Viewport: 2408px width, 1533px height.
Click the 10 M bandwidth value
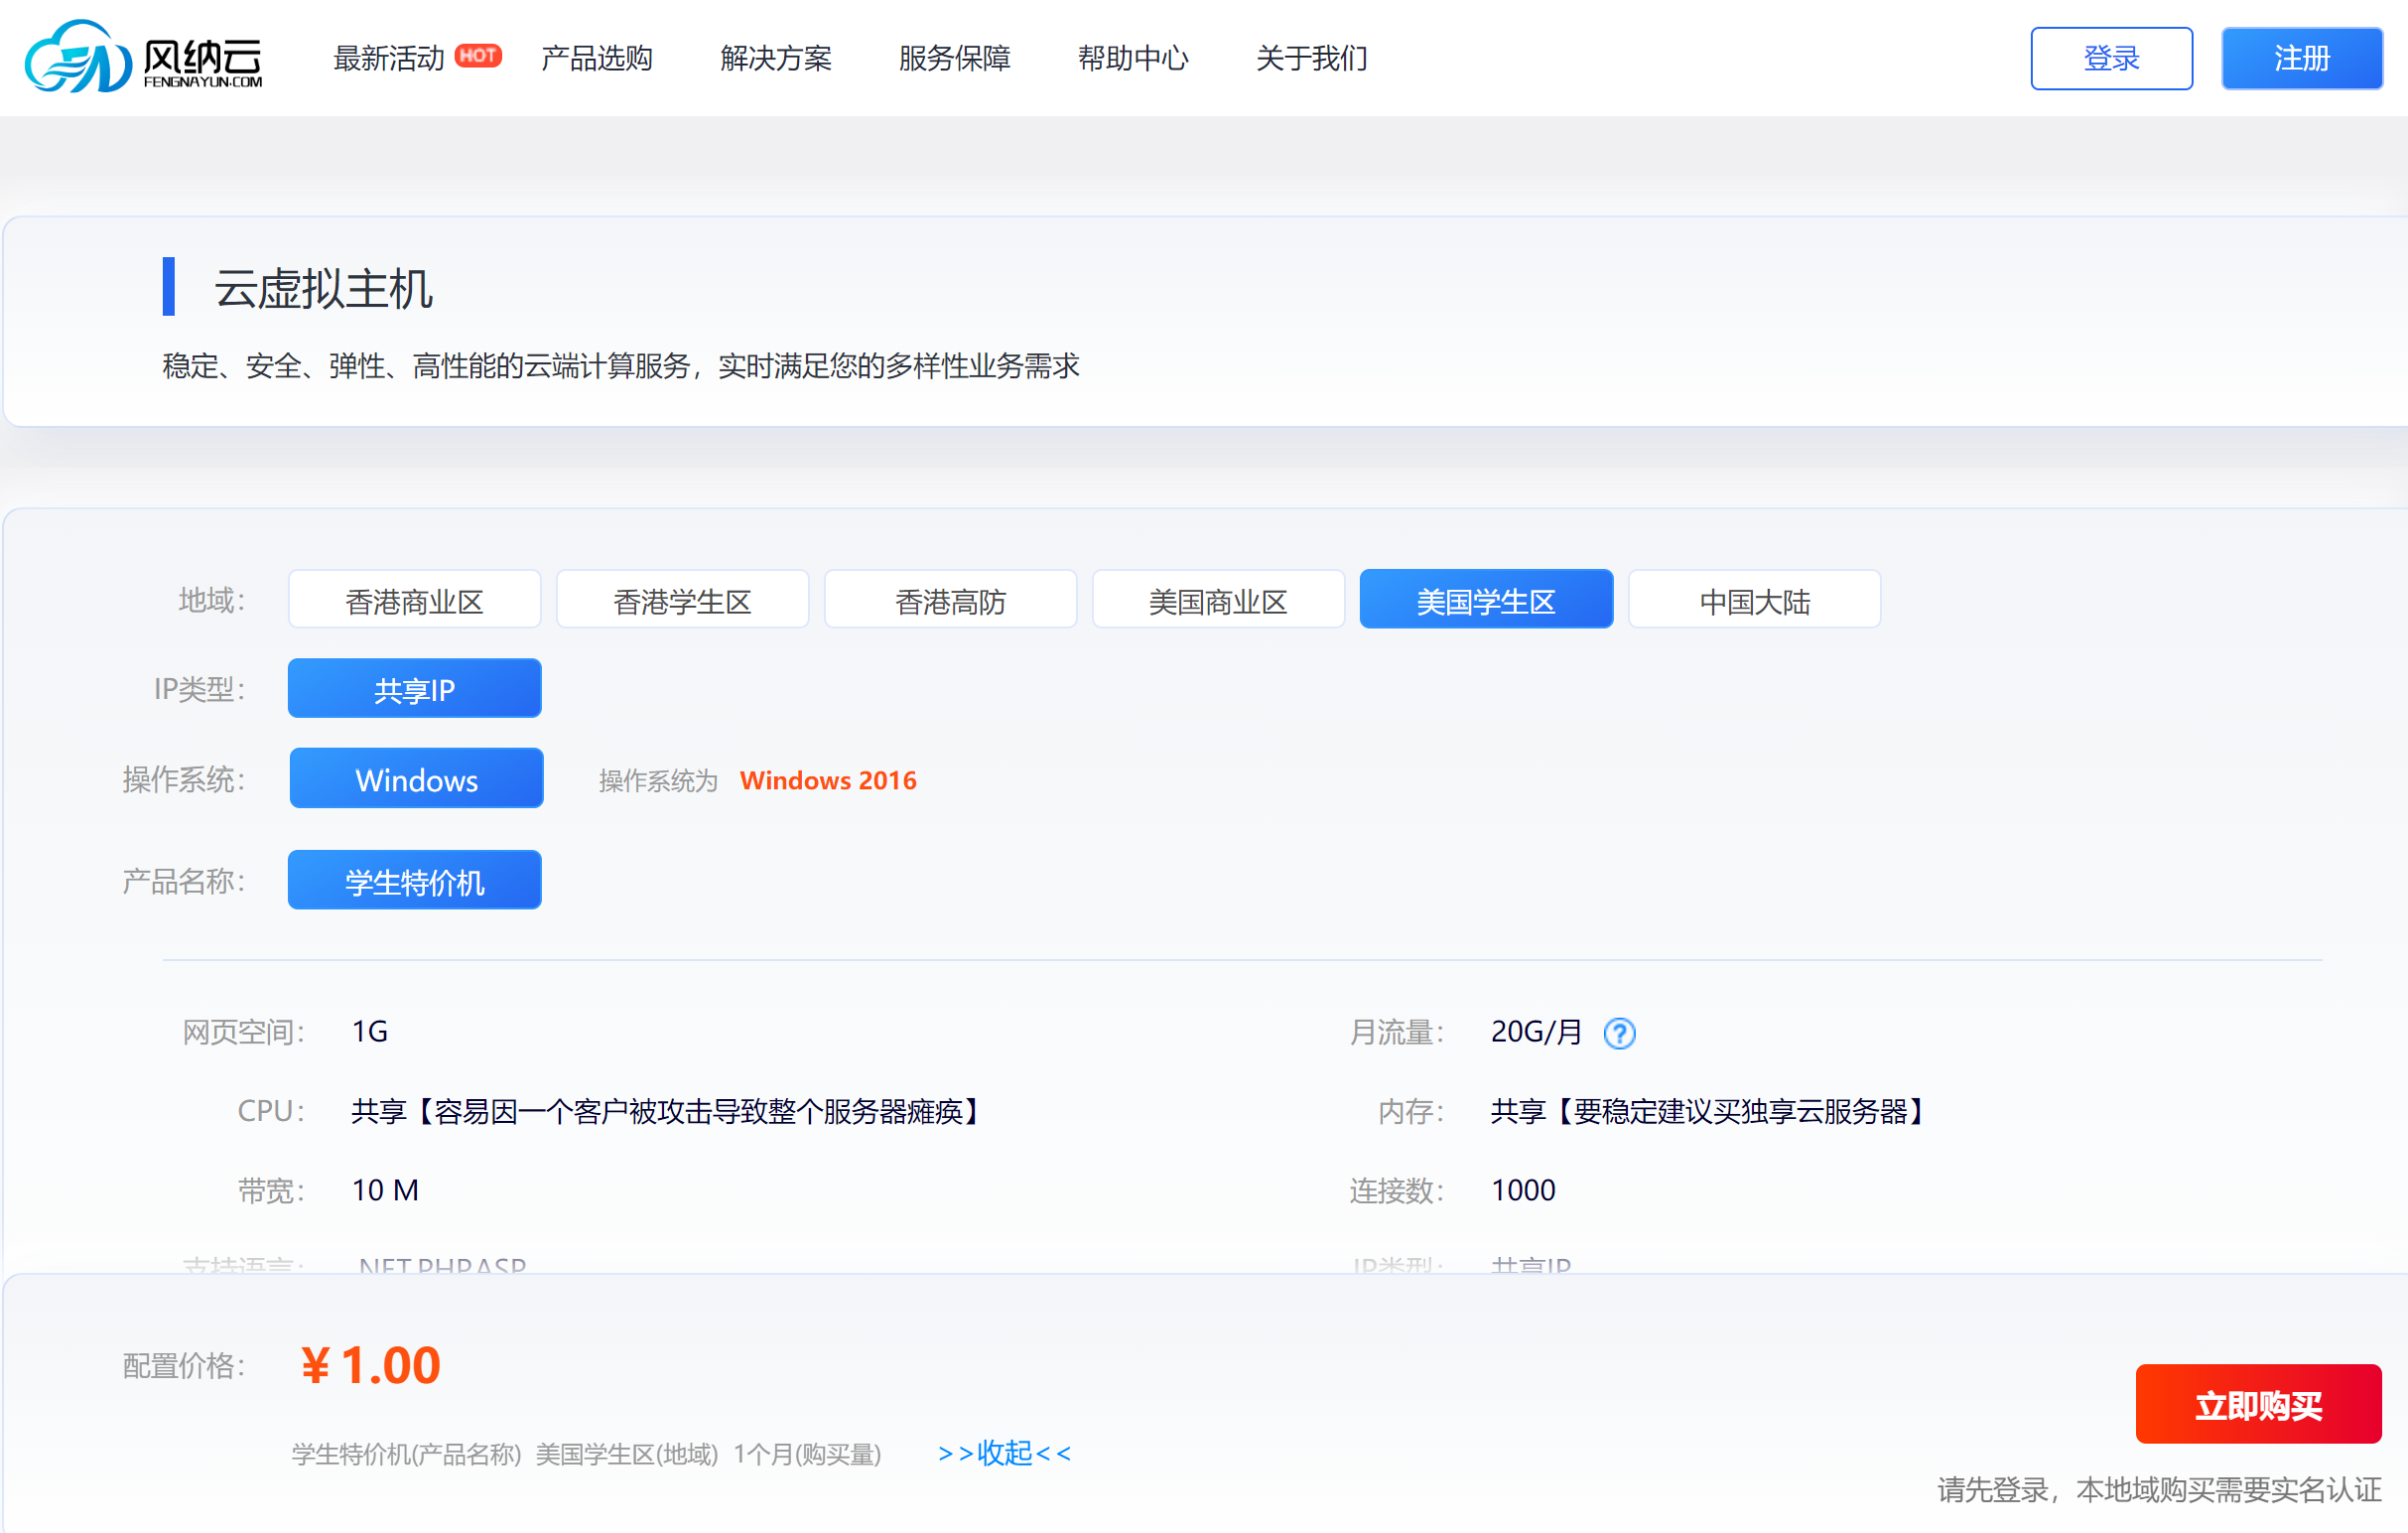(385, 1190)
